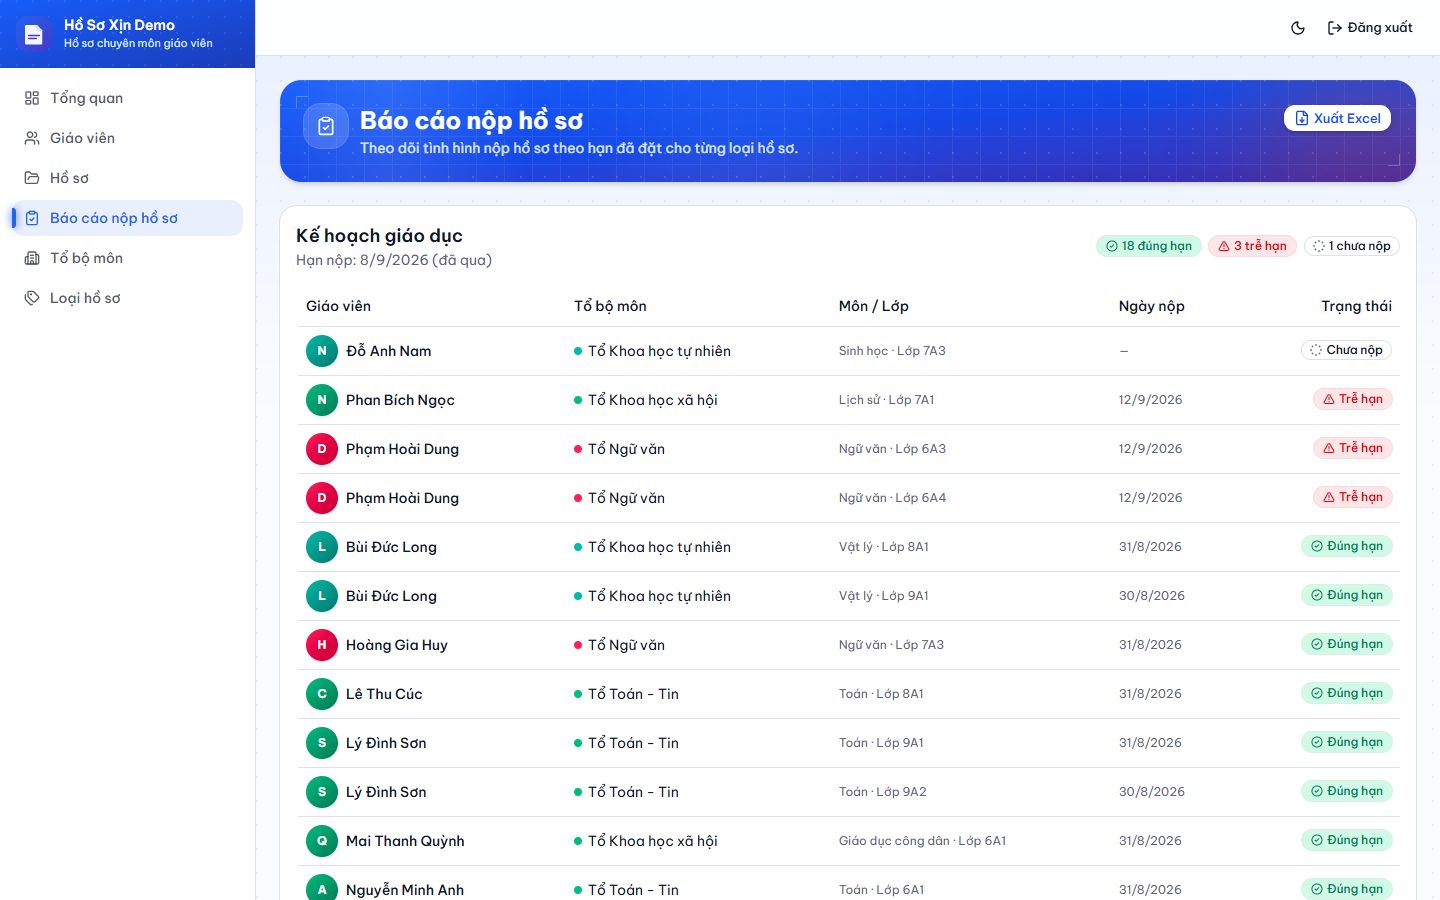Click the Hồ sơ folder icon
This screenshot has width=1440, height=900.
(32, 178)
